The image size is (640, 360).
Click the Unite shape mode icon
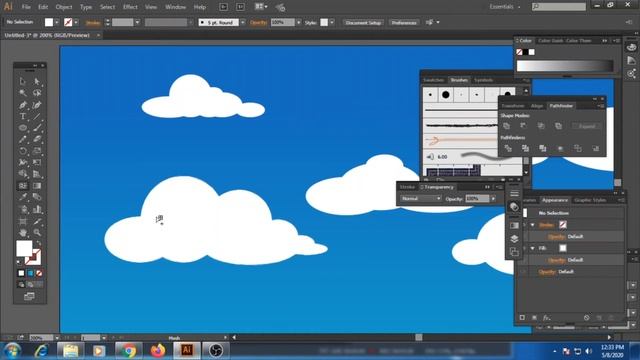[507, 126]
